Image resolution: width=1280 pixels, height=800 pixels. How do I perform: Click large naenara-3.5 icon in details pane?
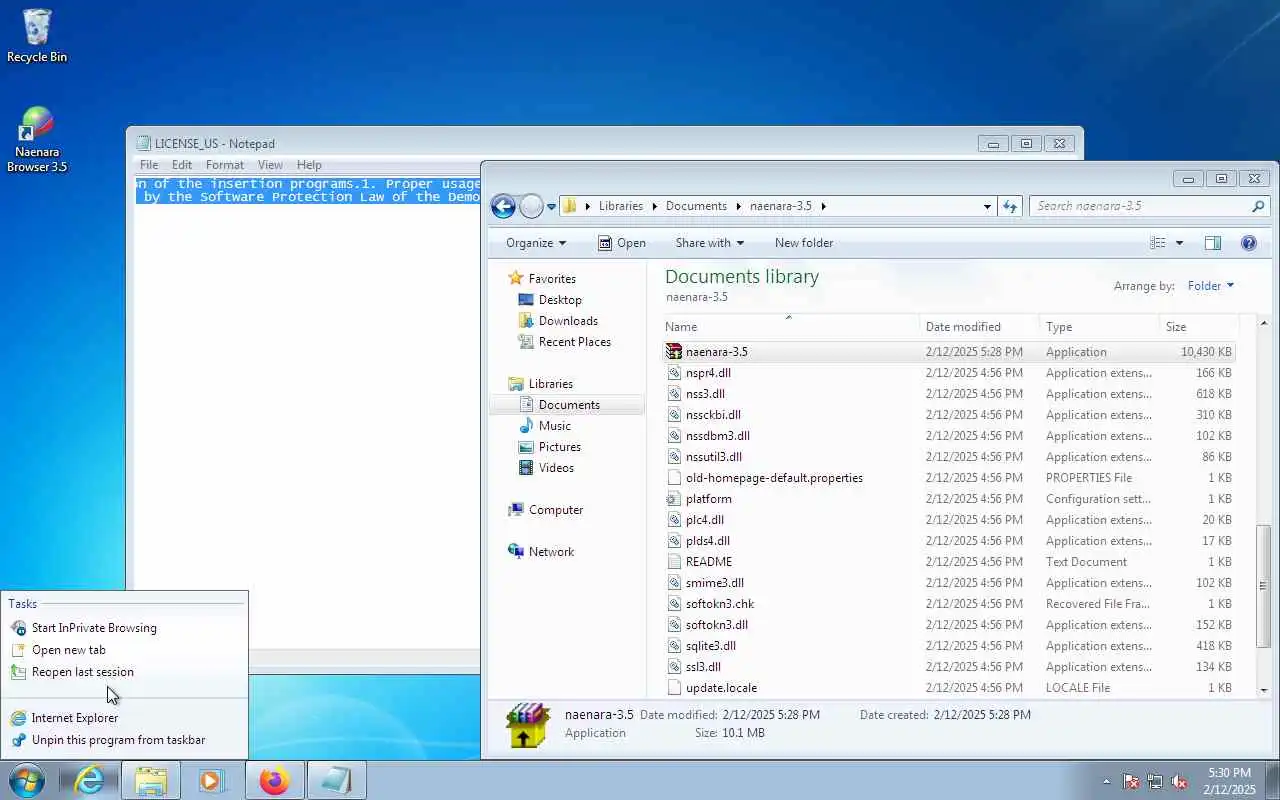coord(527,725)
